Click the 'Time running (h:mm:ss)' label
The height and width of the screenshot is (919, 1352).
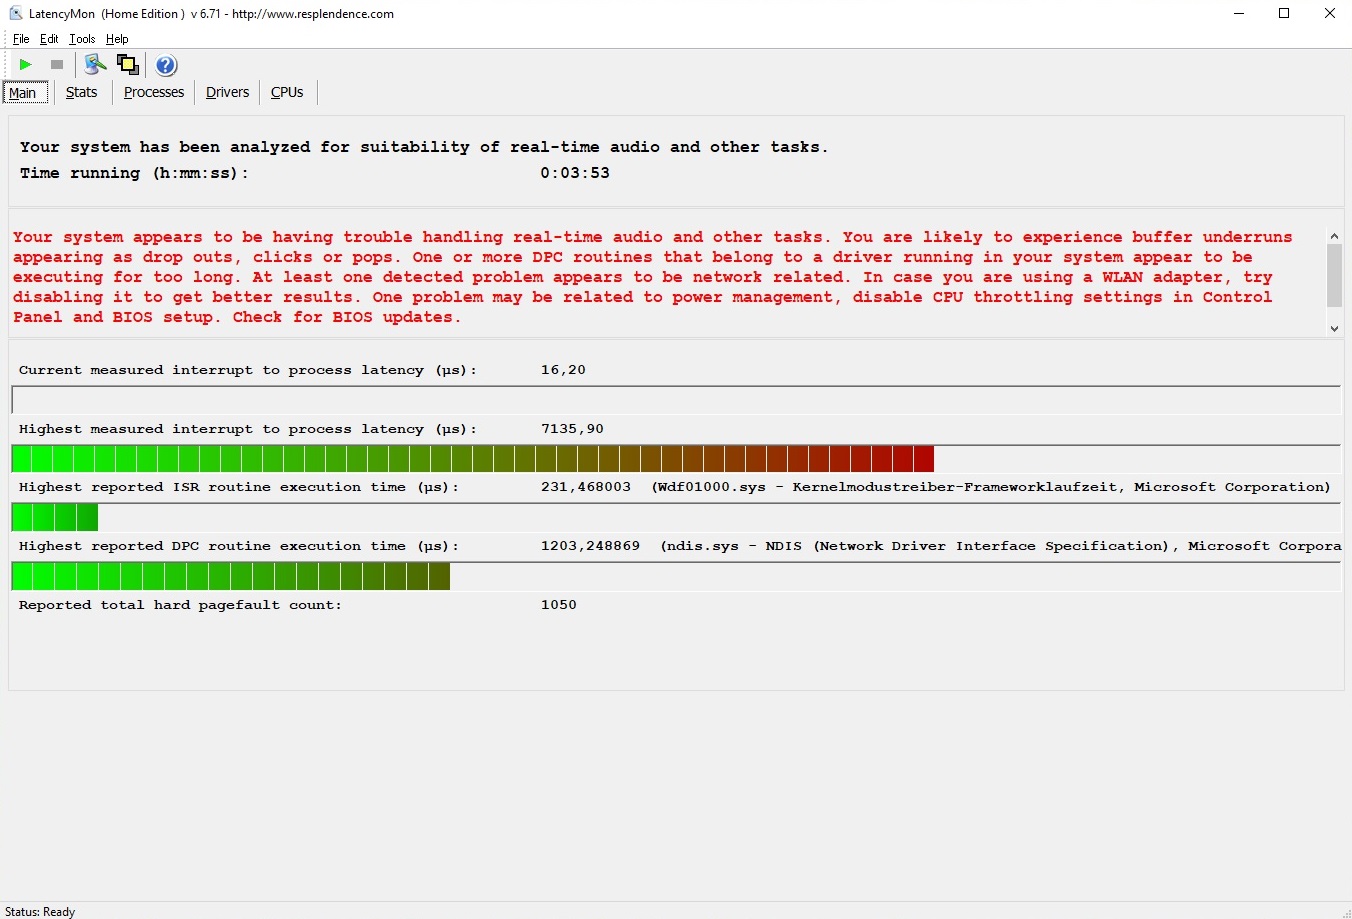(134, 173)
